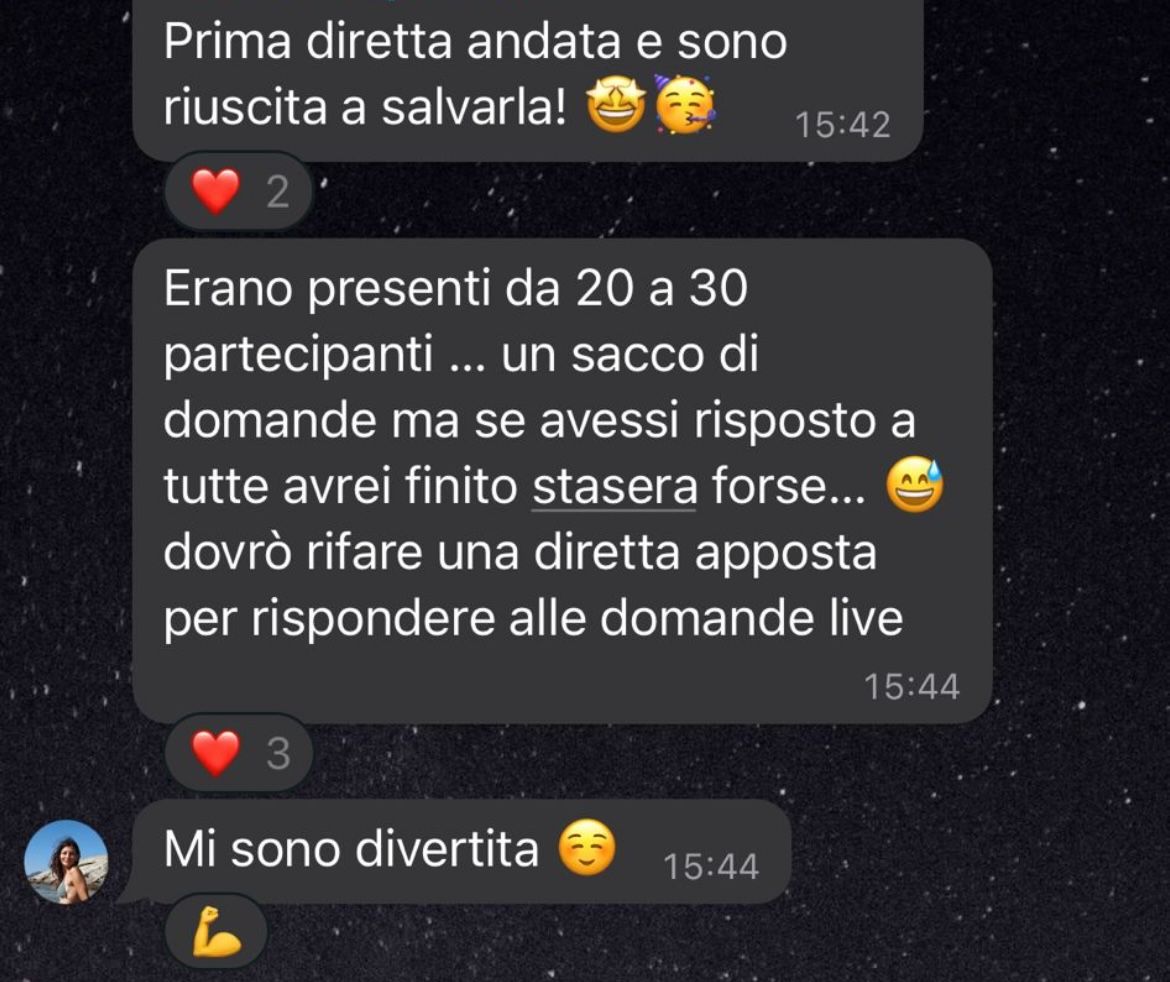
Task: Tap the 15:44 timestamp of long message
Action: click(912, 687)
